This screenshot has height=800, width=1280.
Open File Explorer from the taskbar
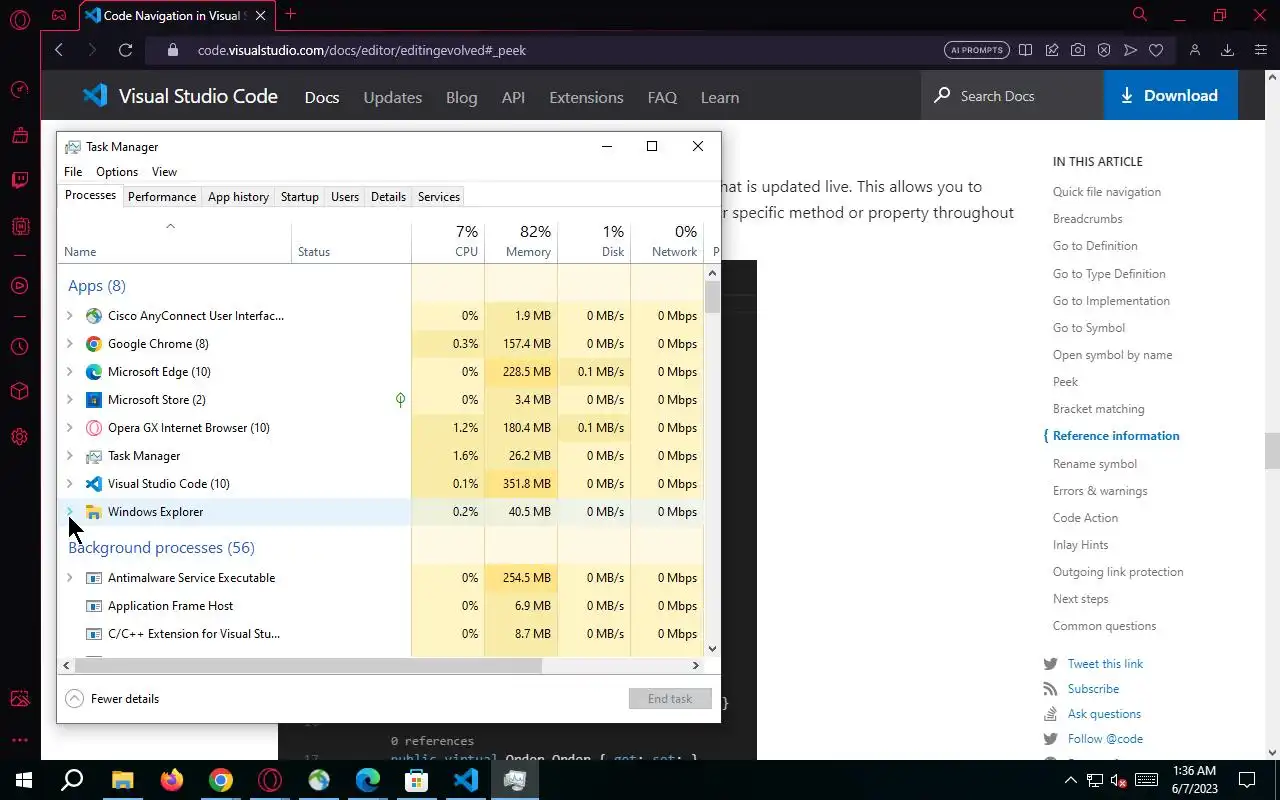[x=122, y=780]
